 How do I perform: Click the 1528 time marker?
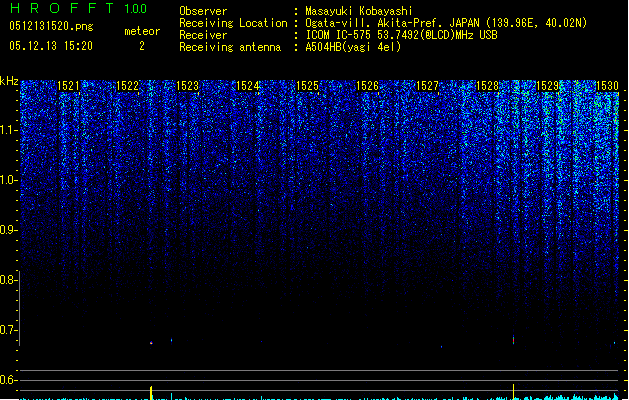click(x=487, y=86)
